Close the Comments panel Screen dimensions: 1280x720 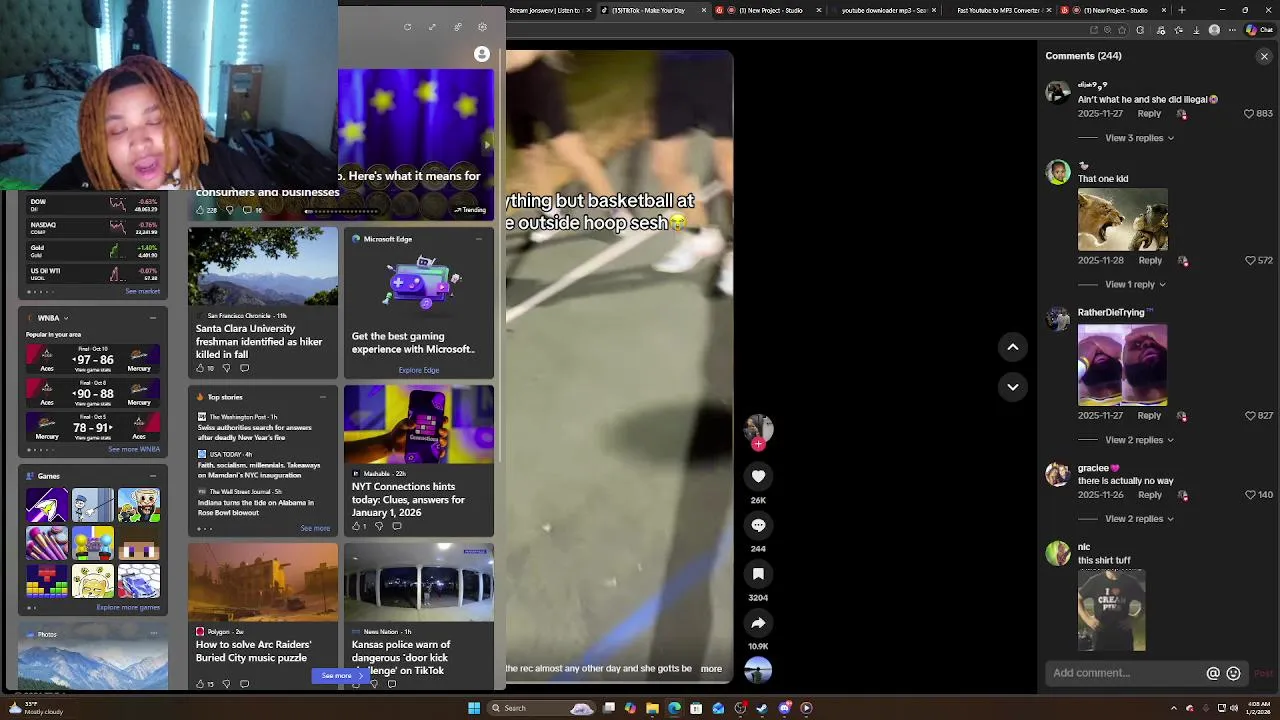1264,56
